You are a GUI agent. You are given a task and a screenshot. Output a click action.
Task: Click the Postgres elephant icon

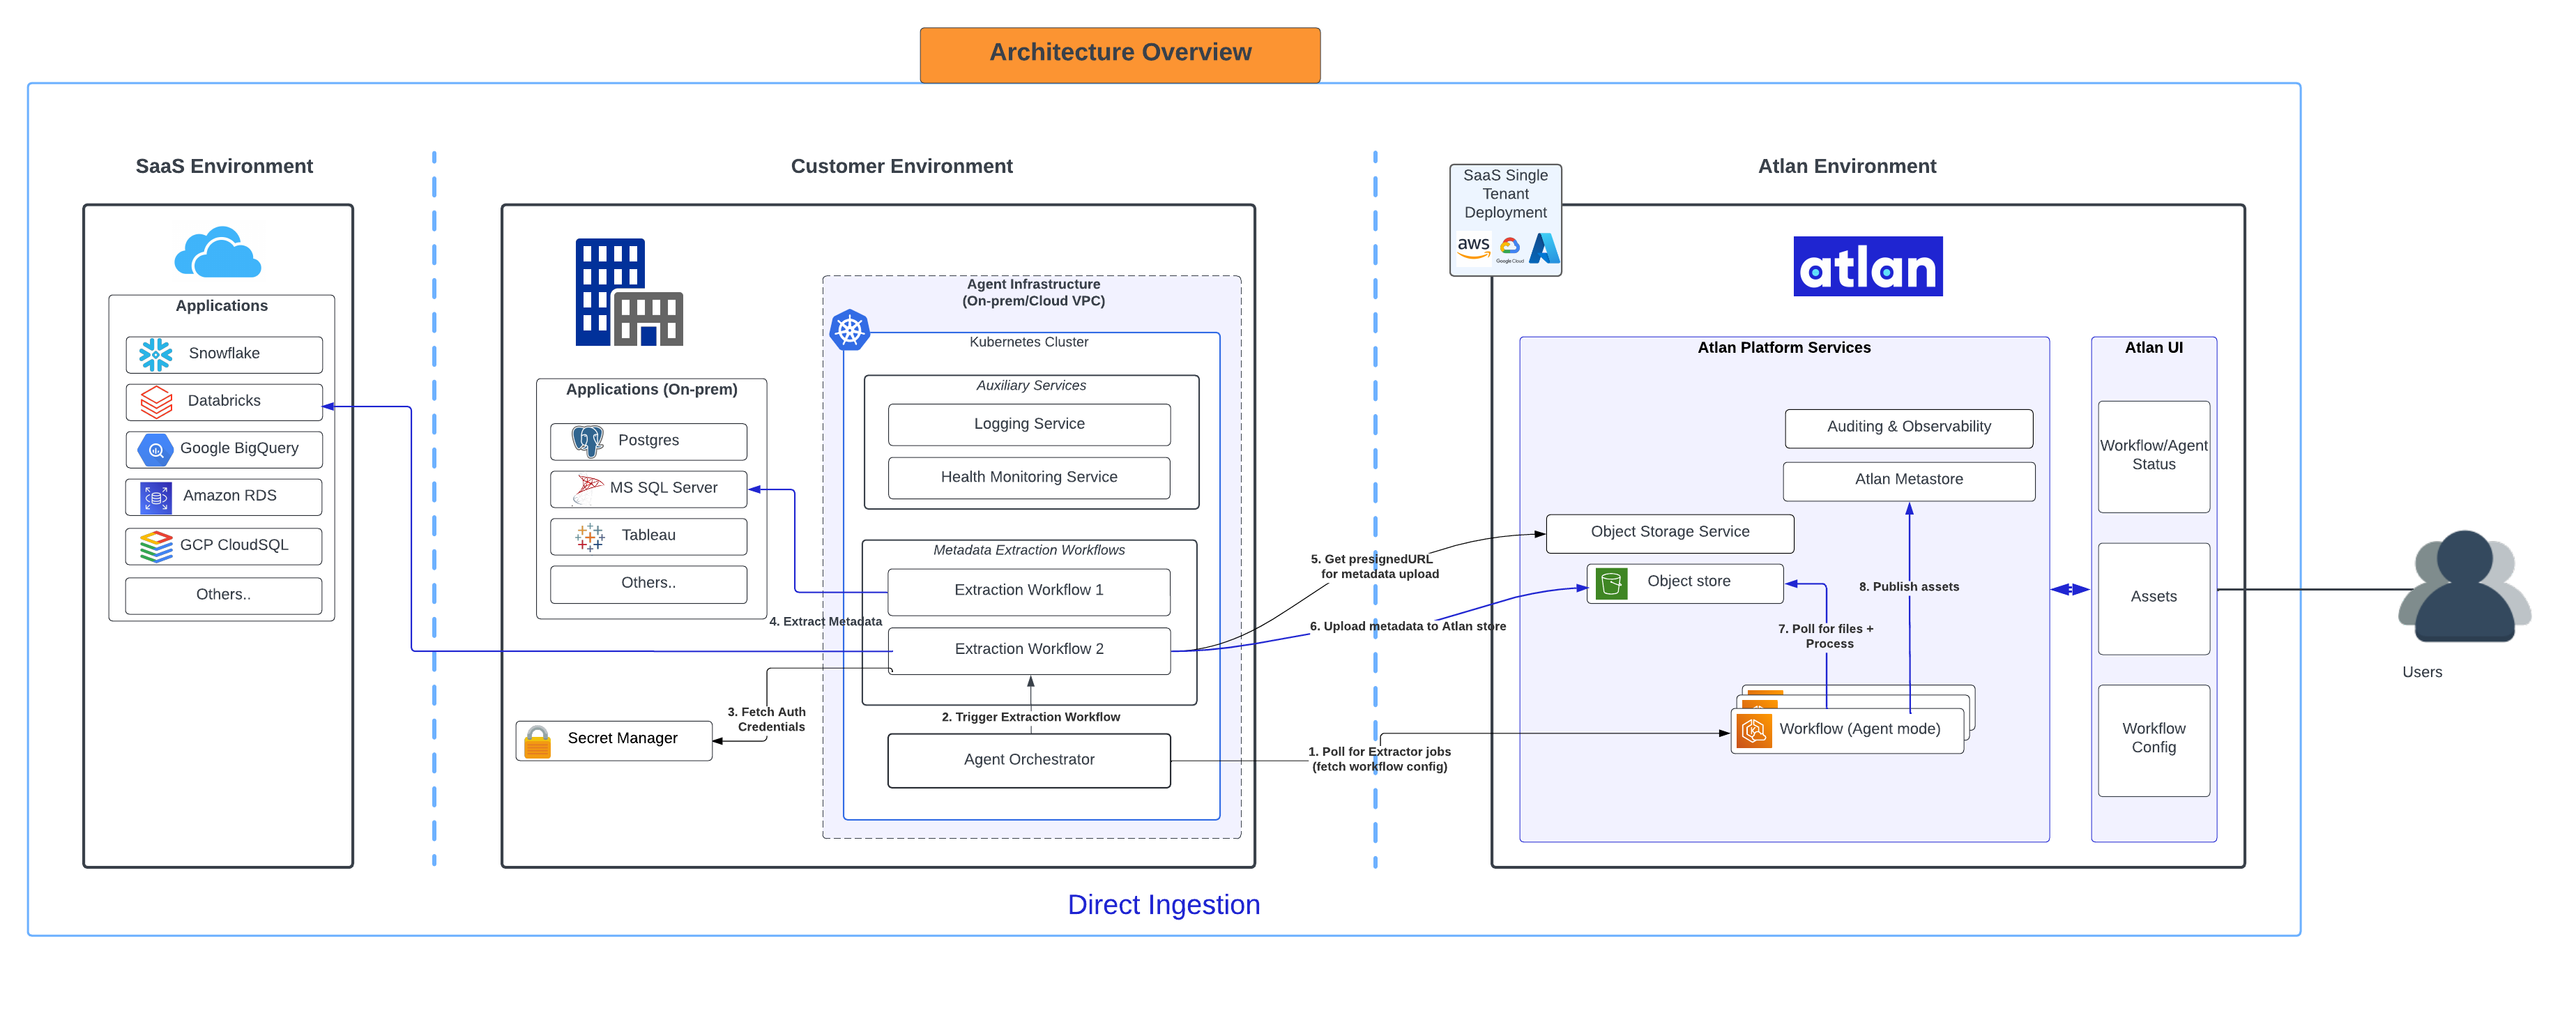click(586, 440)
